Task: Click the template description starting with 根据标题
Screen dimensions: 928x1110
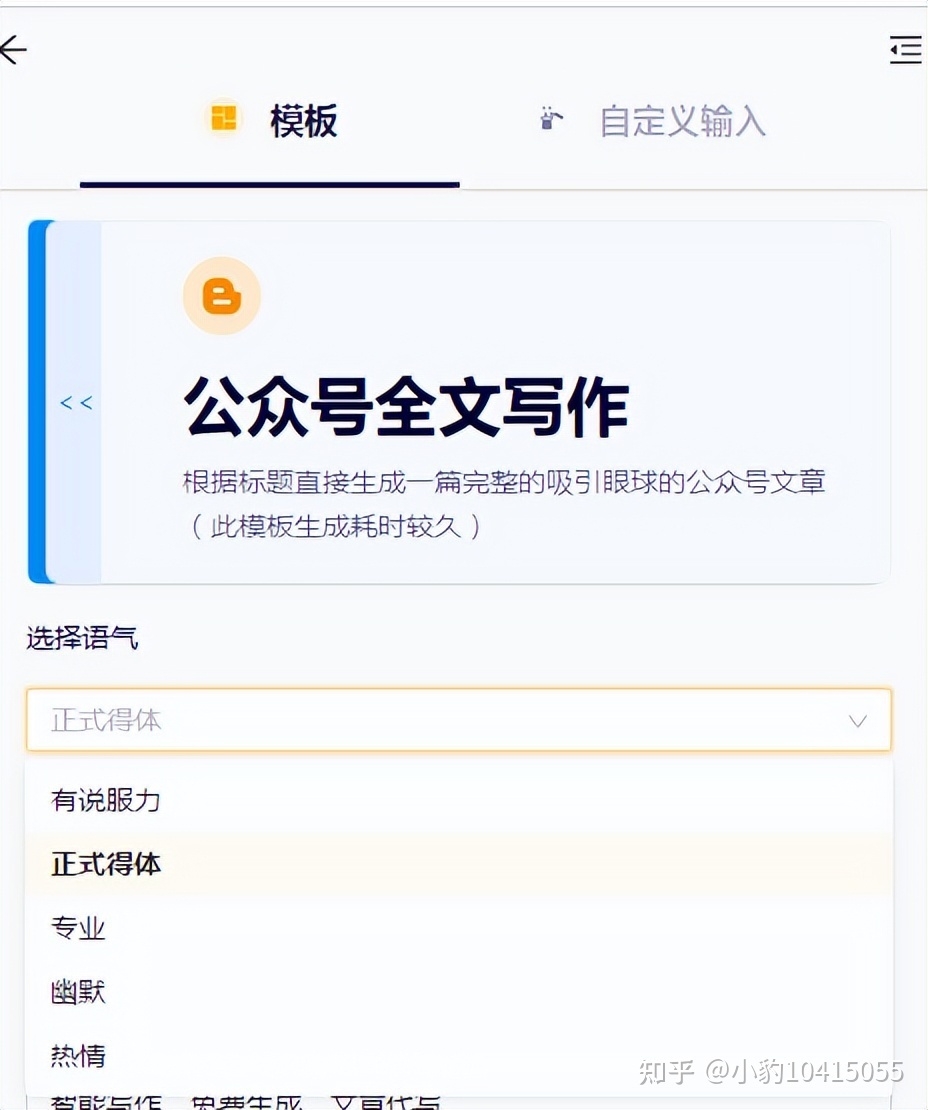Action: tap(504, 482)
